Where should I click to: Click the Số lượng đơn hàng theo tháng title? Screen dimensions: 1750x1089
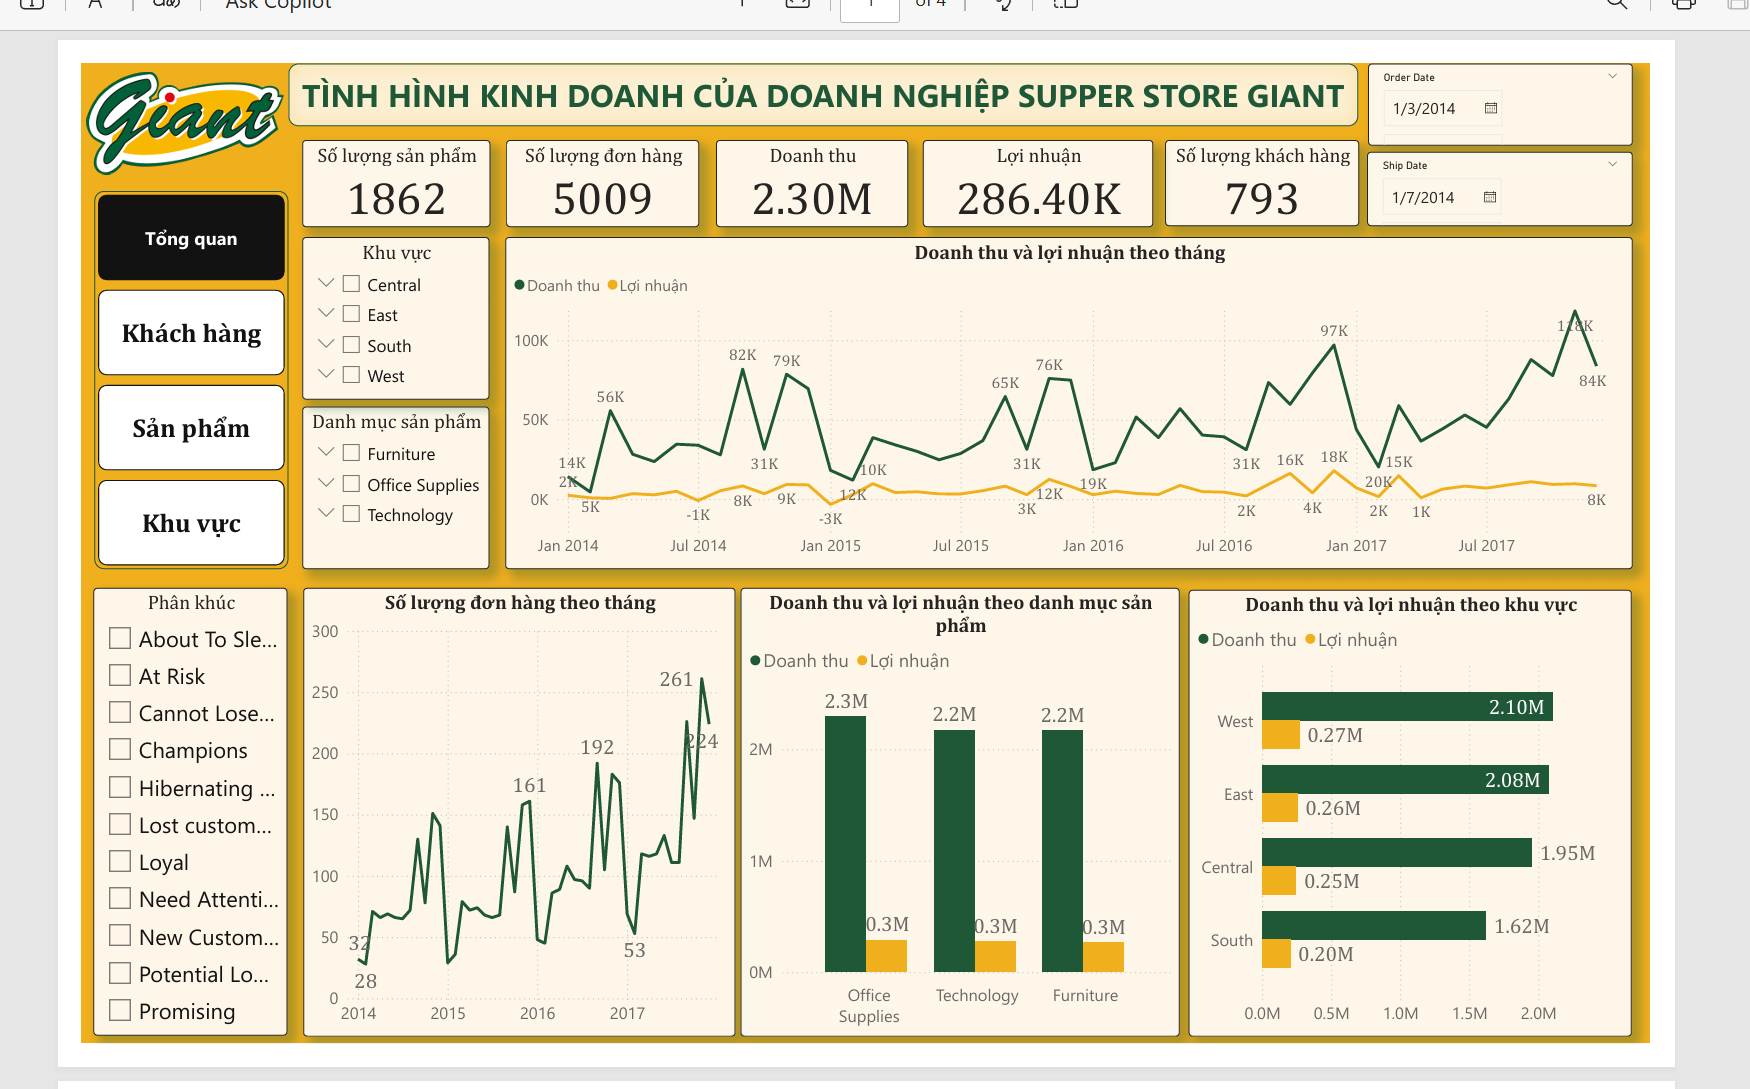tap(520, 602)
